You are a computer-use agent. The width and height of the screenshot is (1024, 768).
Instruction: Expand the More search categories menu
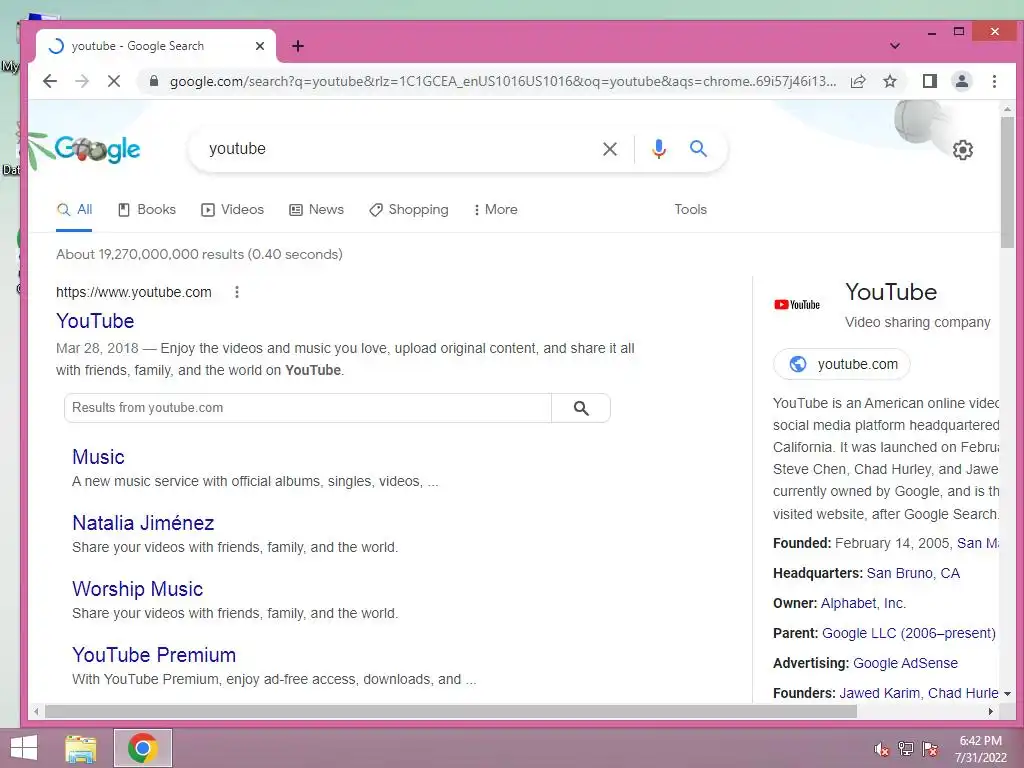pos(496,210)
